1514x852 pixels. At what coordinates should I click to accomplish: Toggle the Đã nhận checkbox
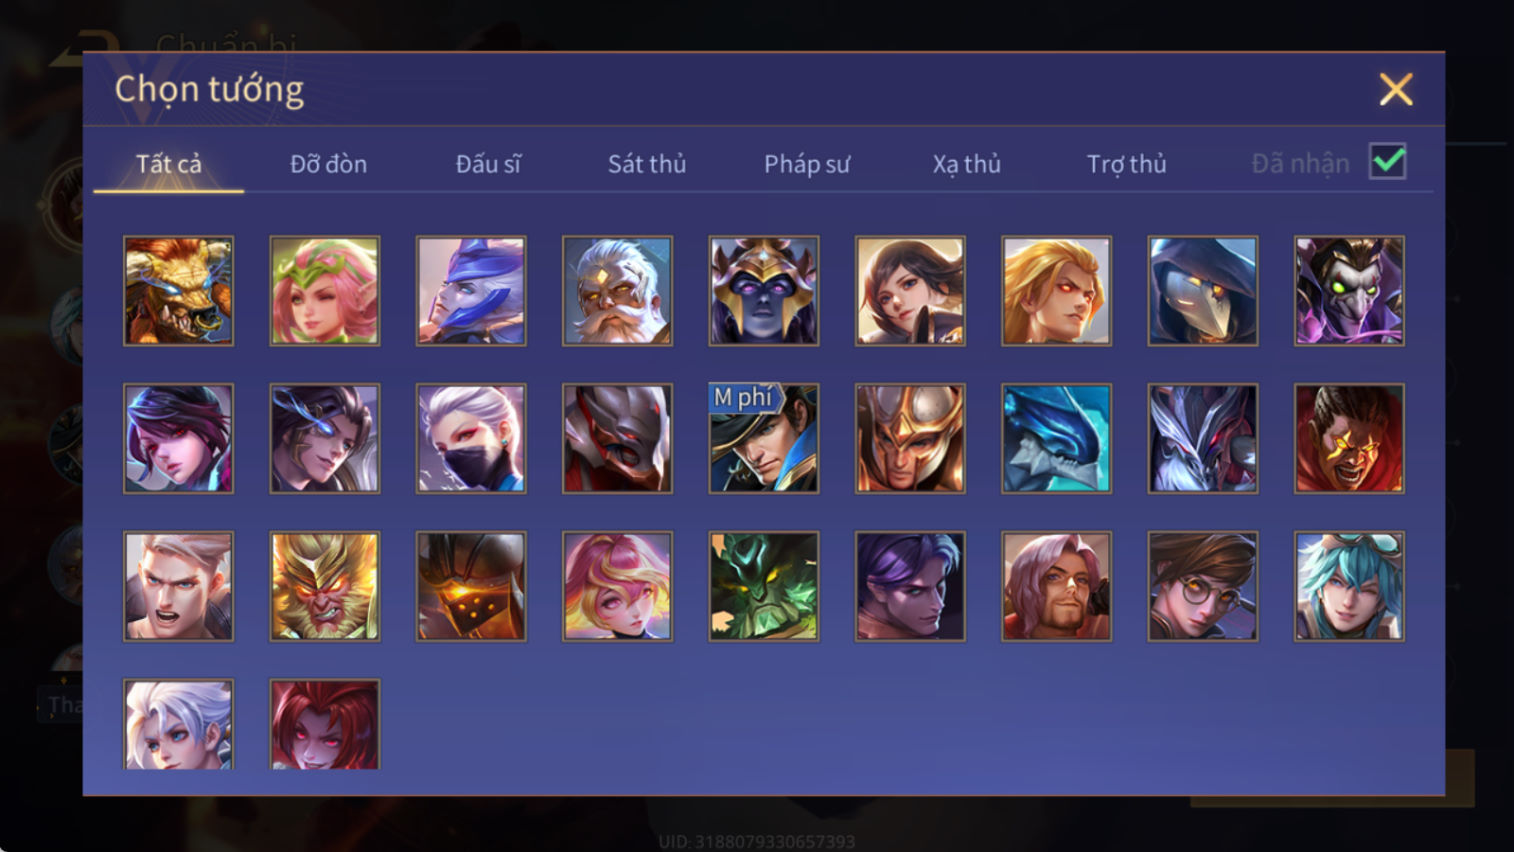pyautogui.click(x=1388, y=162)
